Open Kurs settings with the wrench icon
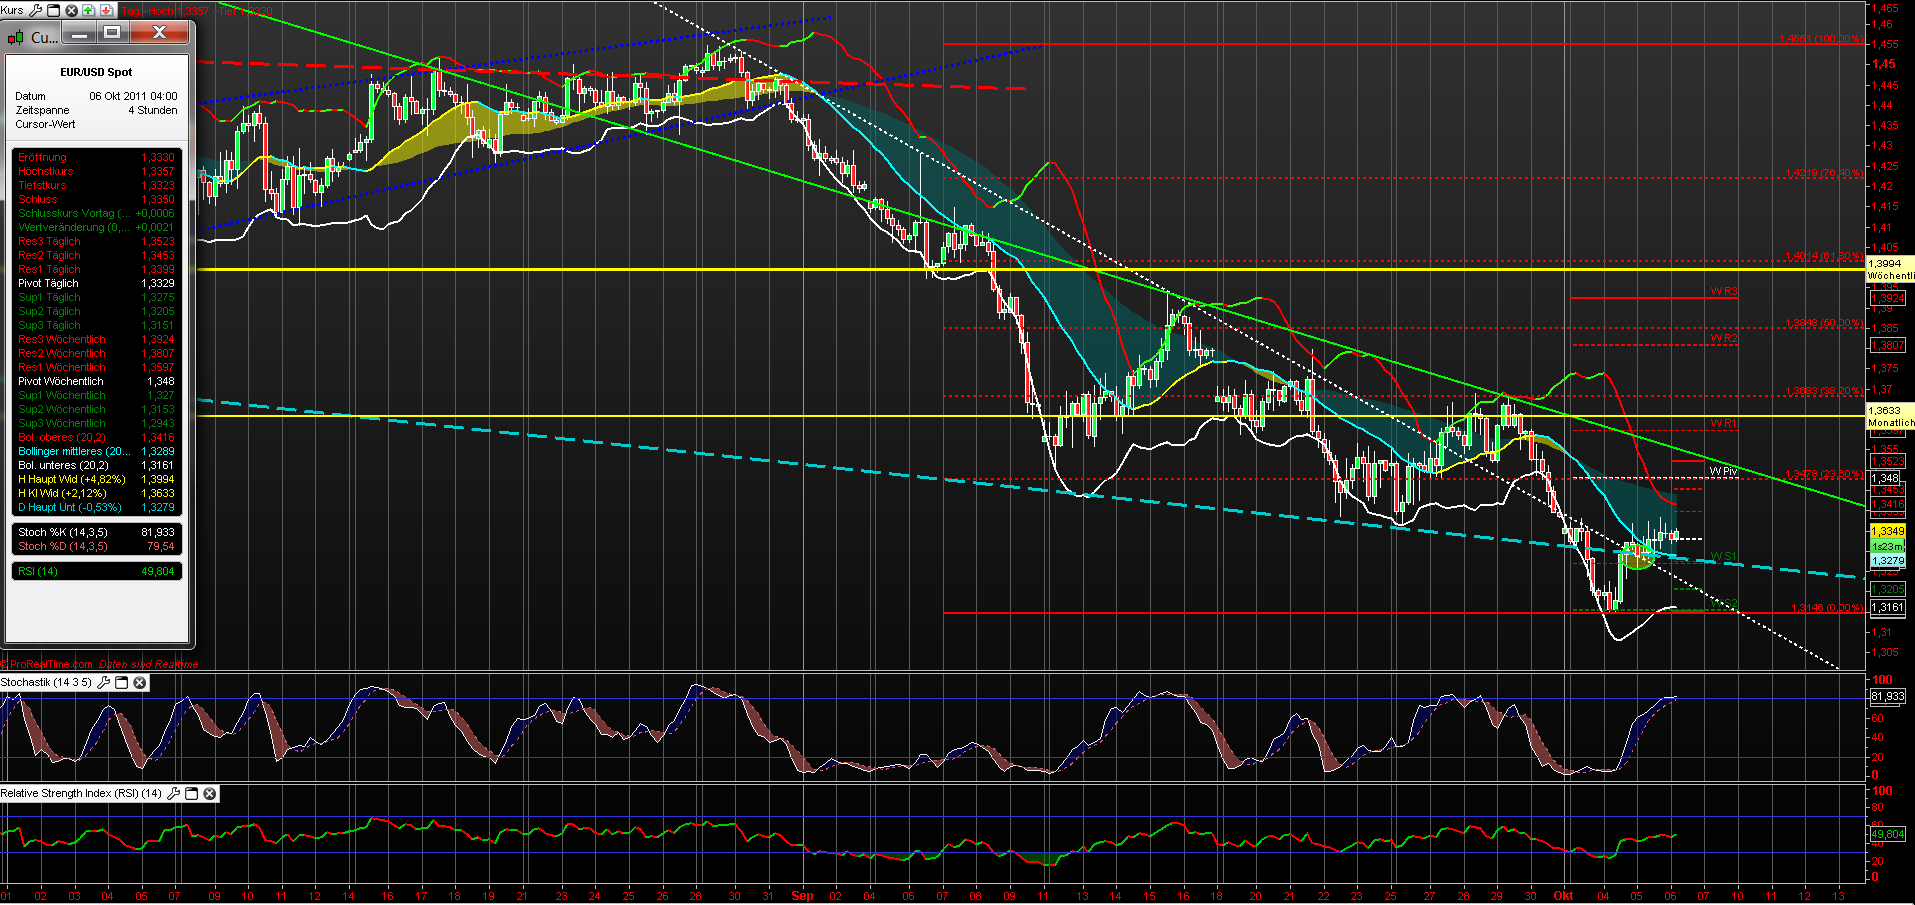Viewport: 1915px width, 905px height. point(36,10)
